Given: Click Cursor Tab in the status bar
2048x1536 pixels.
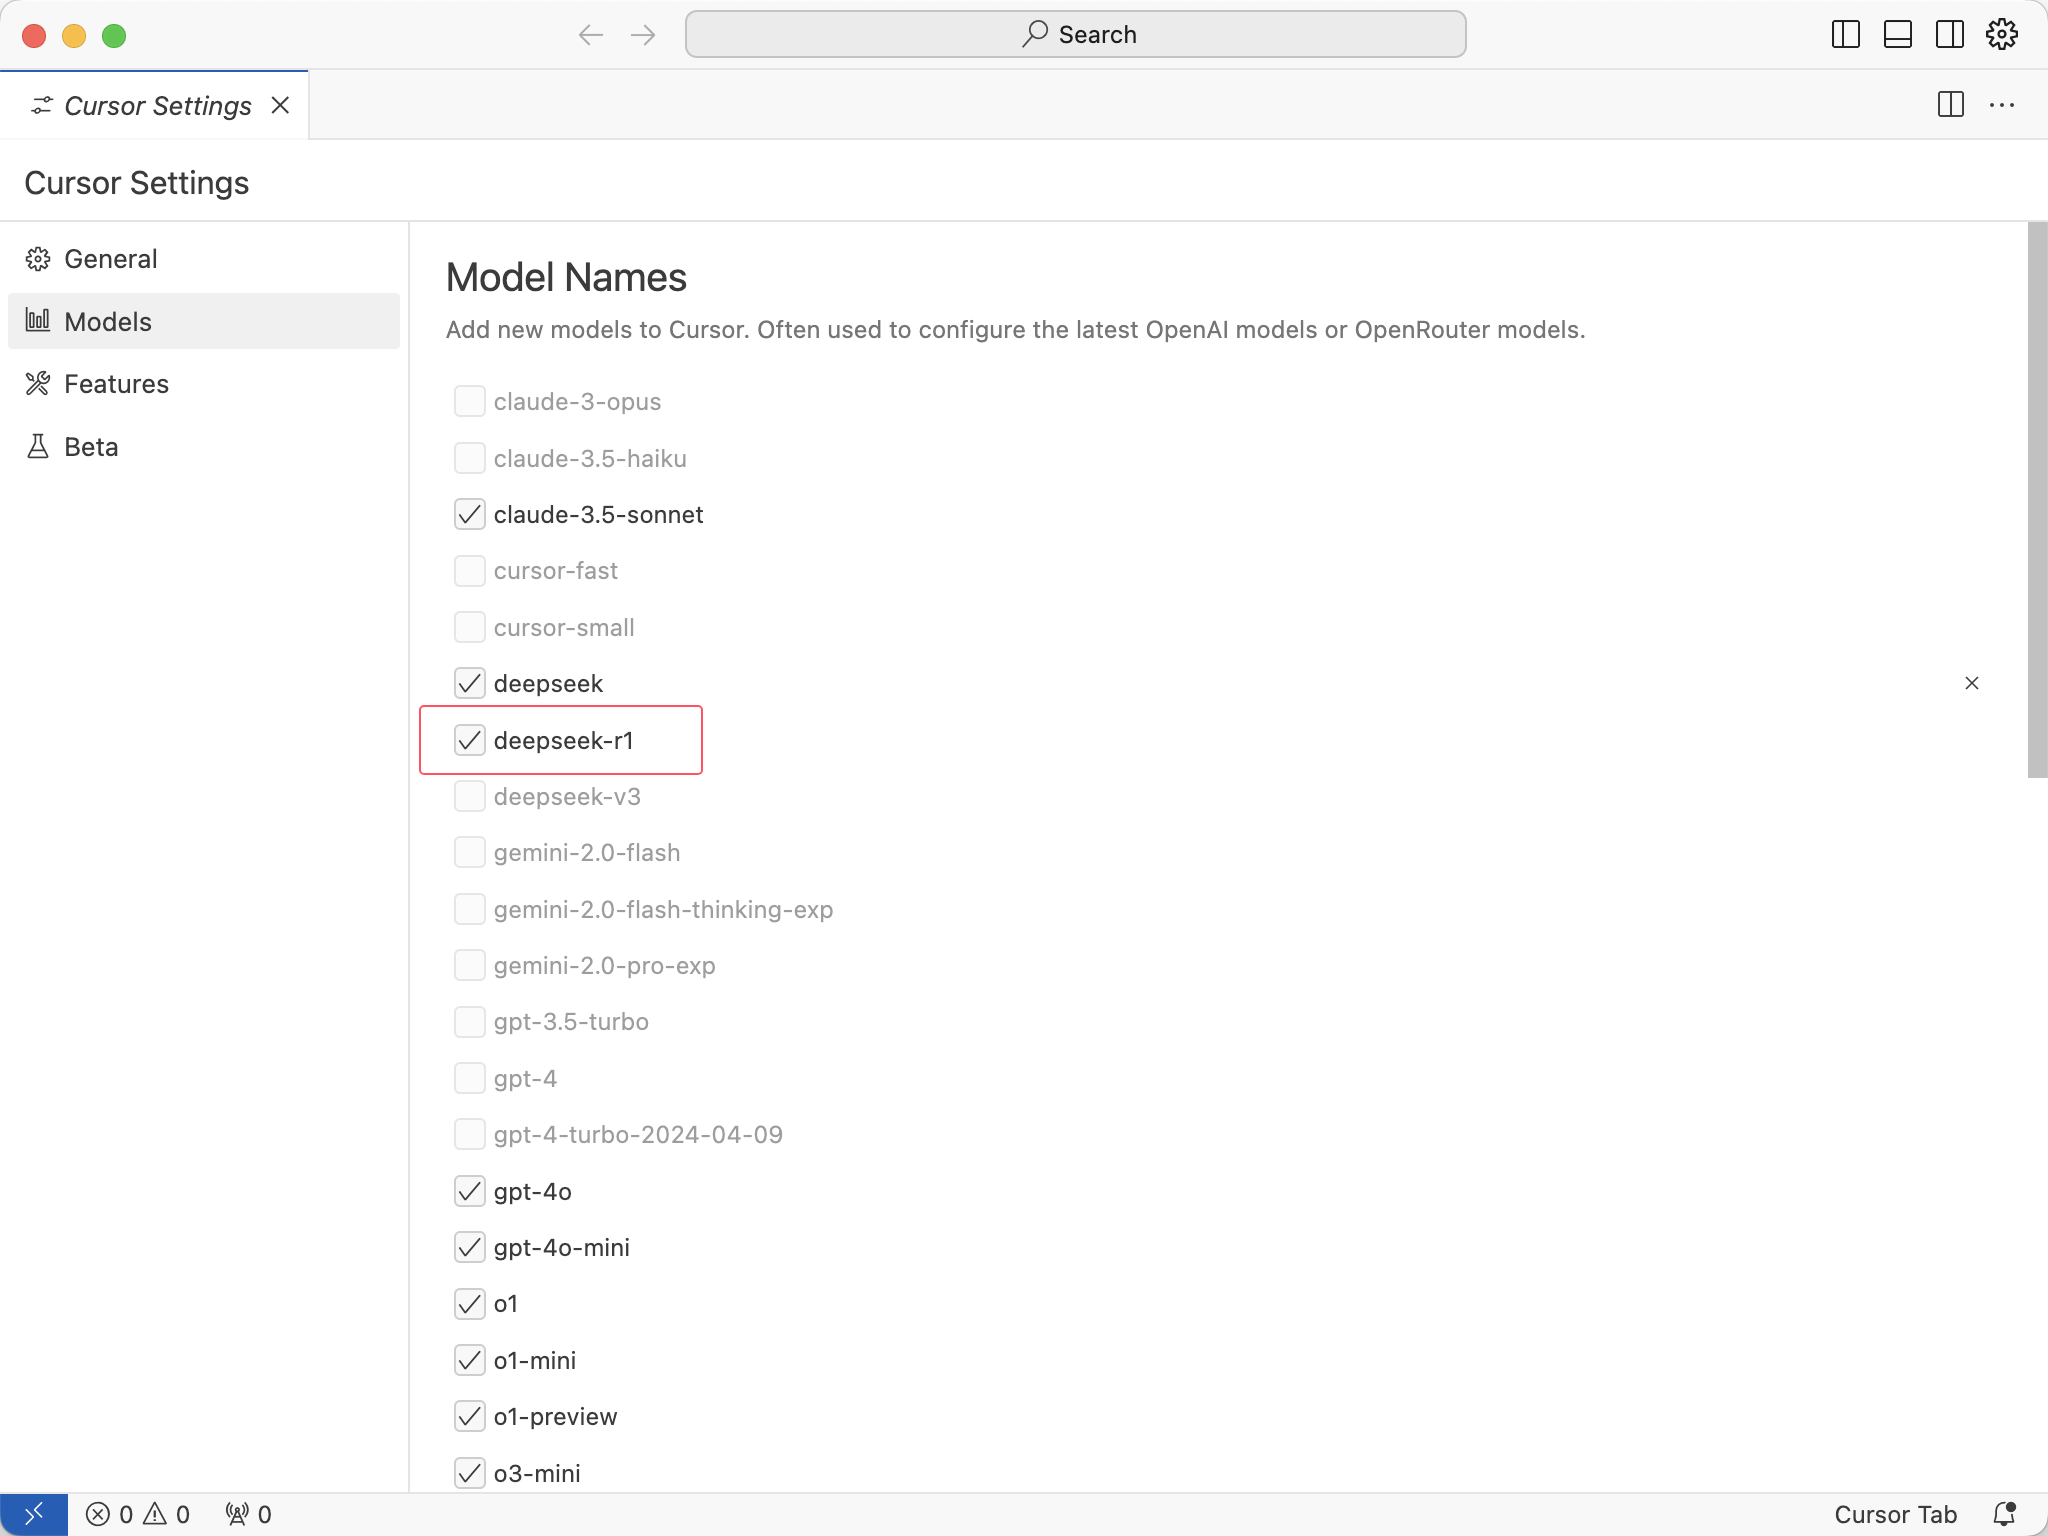Looking at the screenshot, I should point(1894,1514).
